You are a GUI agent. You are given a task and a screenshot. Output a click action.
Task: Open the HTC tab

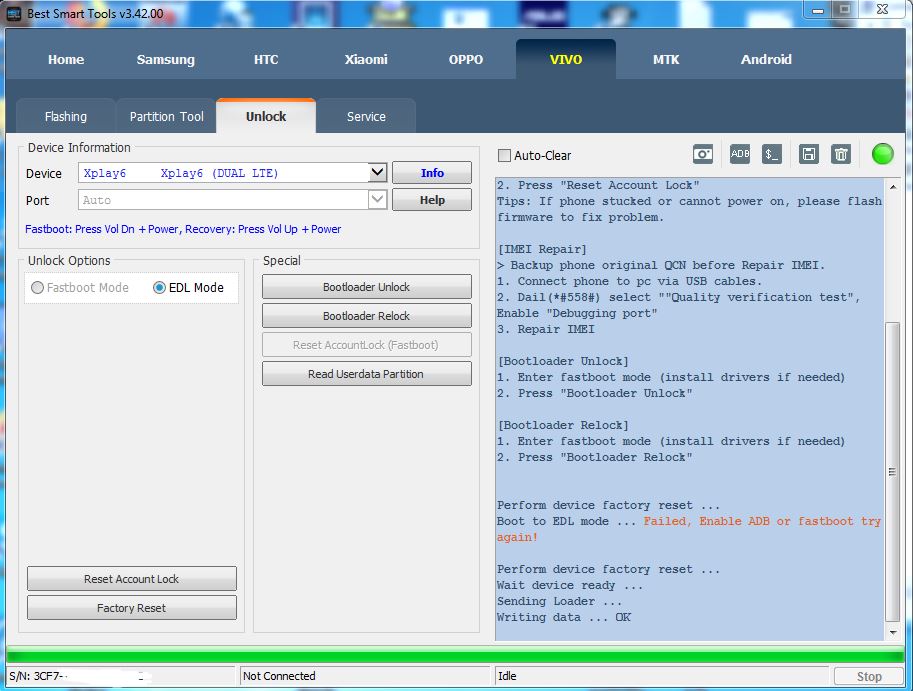click(266, 59)
